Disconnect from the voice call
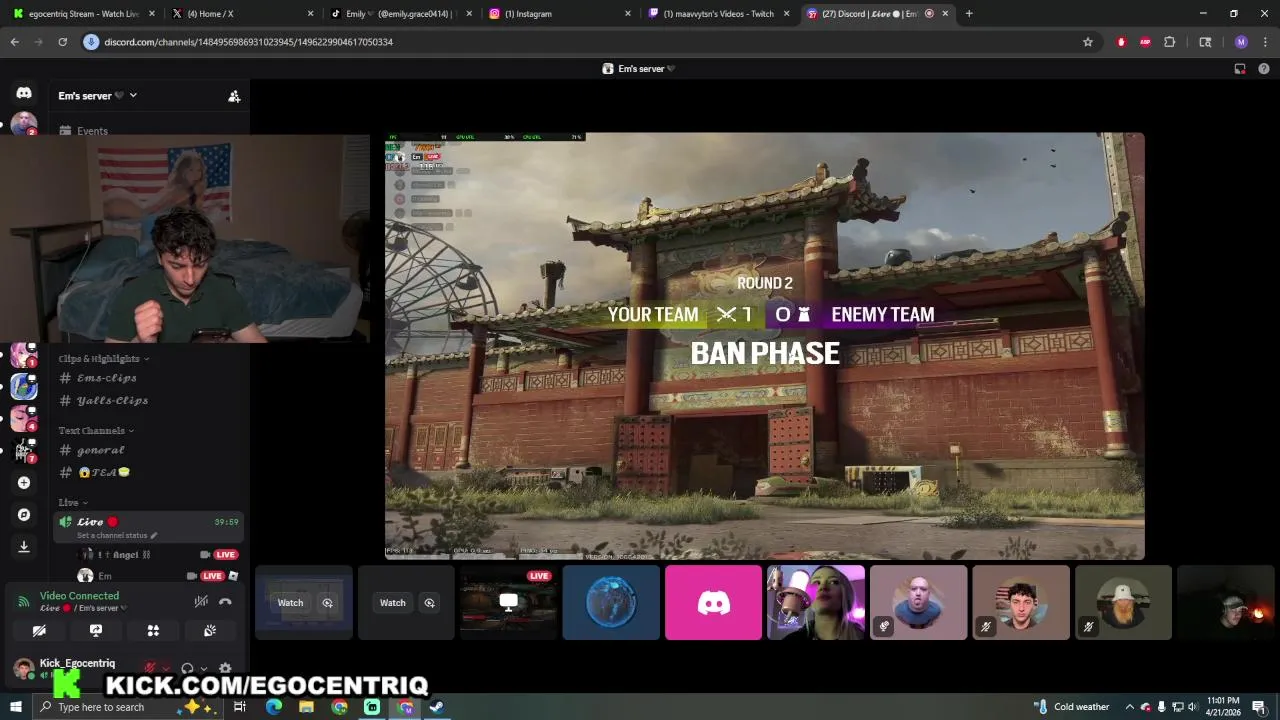 225,601
